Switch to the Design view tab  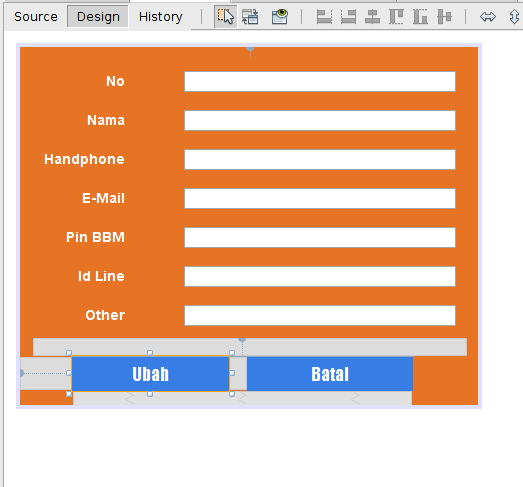click(x=98, y=17)
